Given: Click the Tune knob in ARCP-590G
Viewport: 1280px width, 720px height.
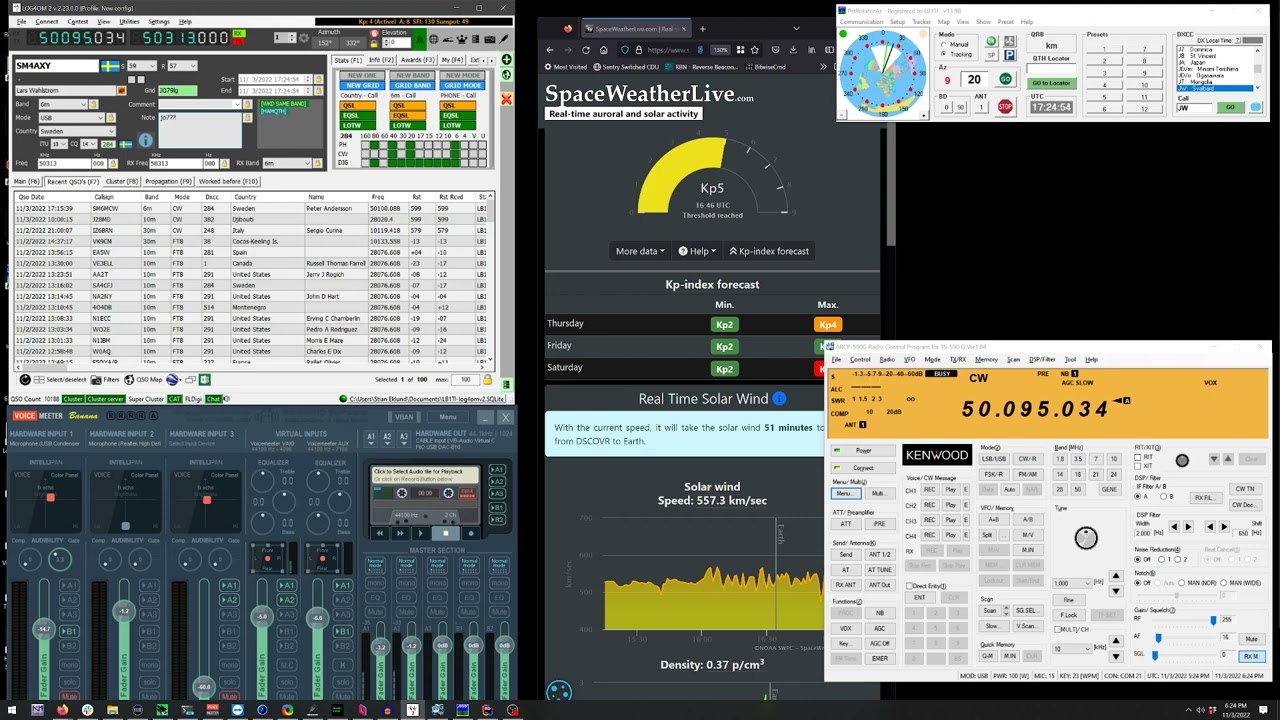Looking at the screenshot, I should pos(1086,538).
